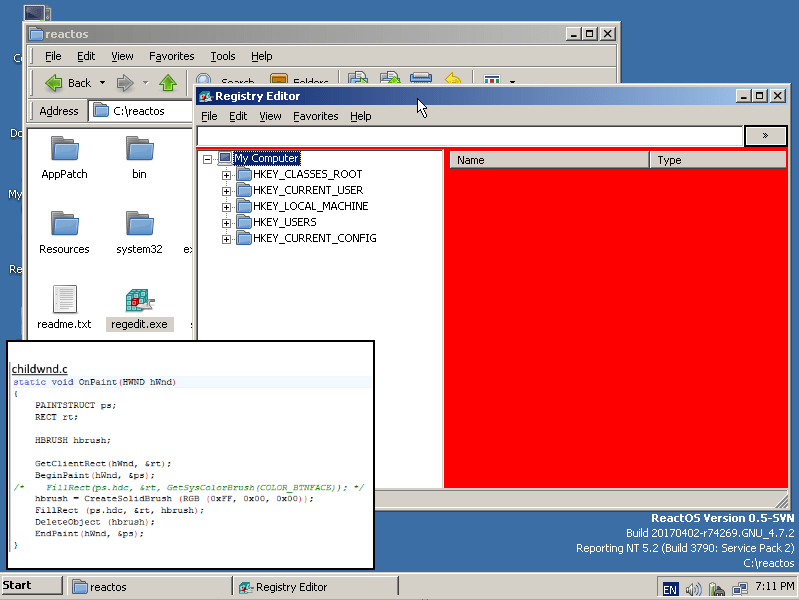Open Help menu in Registry Editor

coord(360,116)
